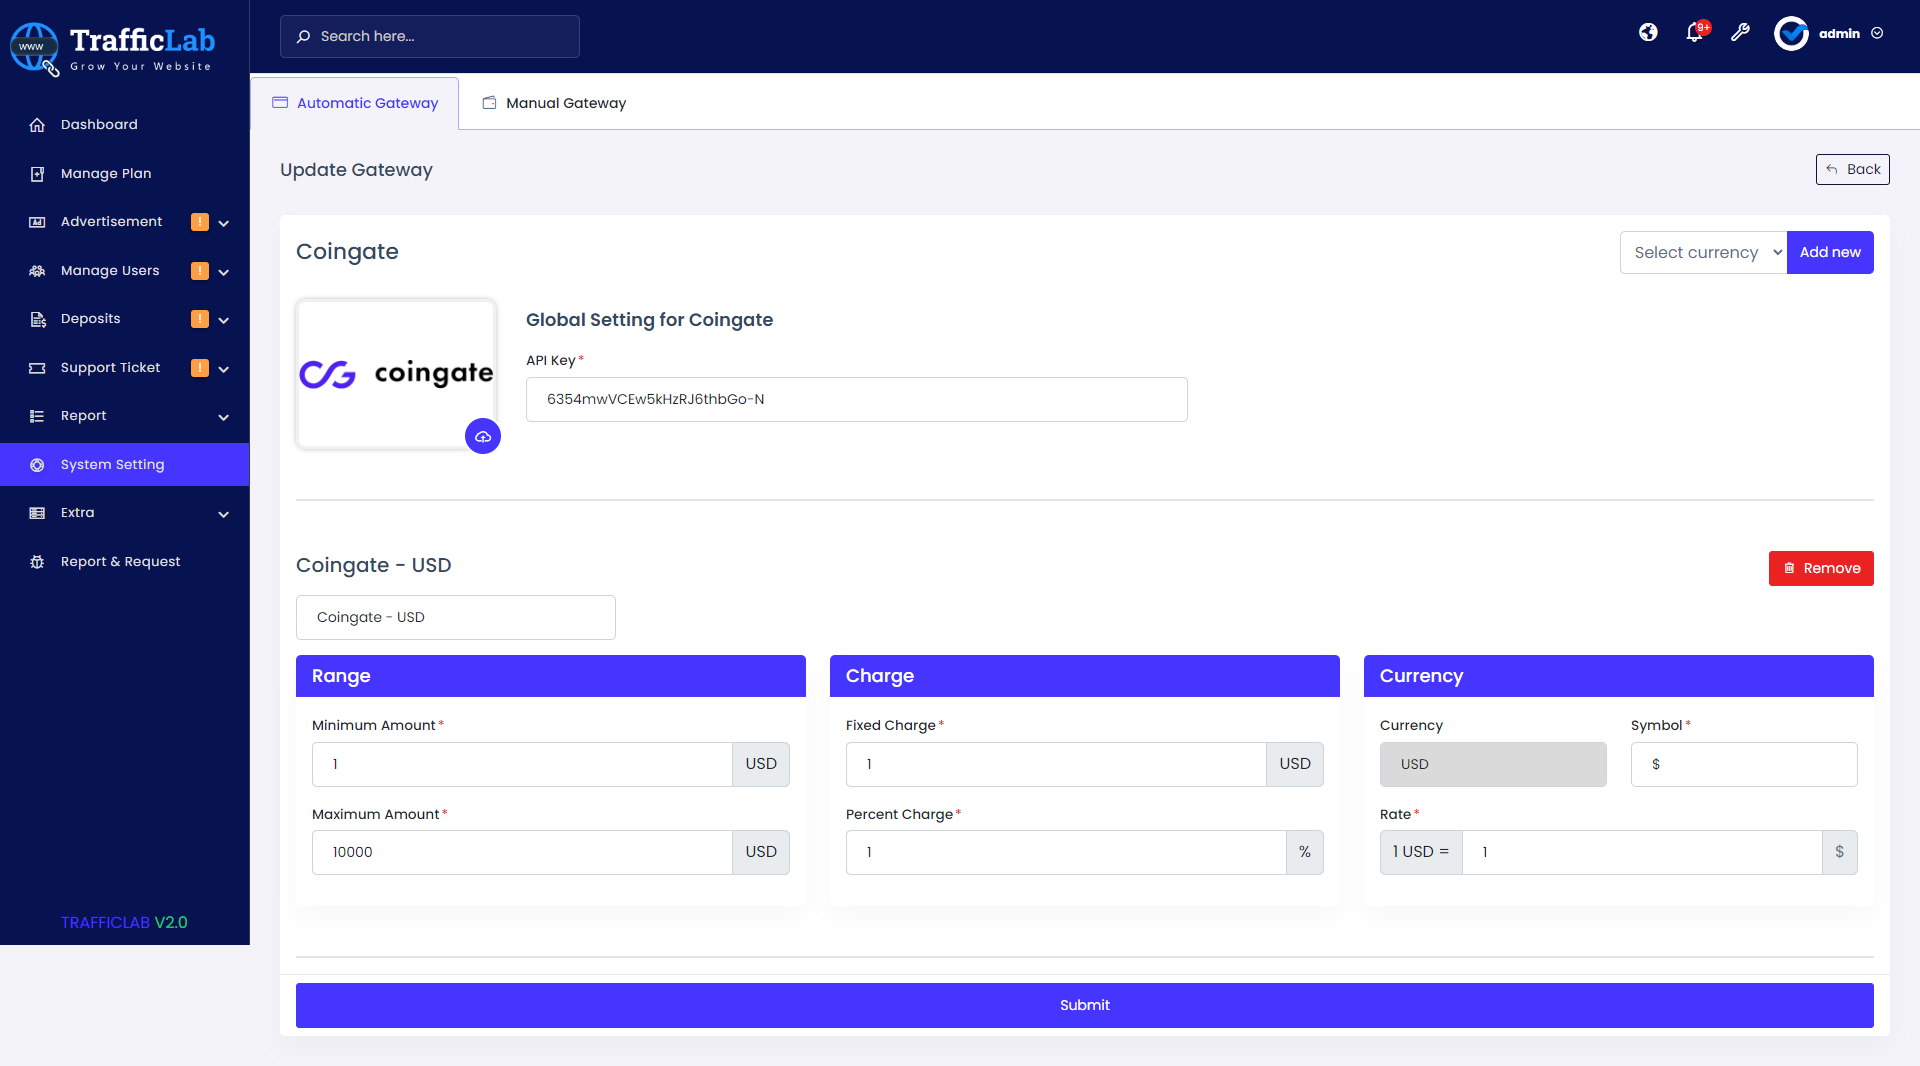Click the wrench settings icon in top bar
The image size is (1920, 1066).
[1740, 33]
